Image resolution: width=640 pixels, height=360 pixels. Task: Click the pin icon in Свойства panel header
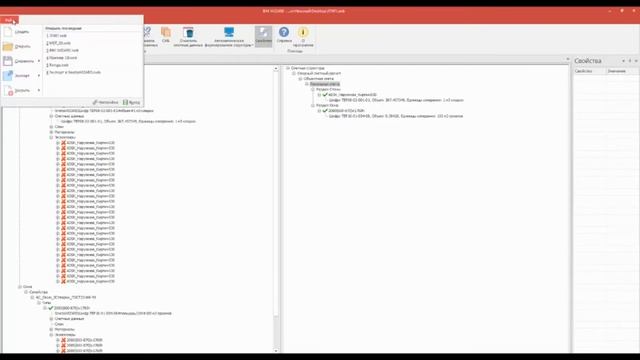[630, 61]
